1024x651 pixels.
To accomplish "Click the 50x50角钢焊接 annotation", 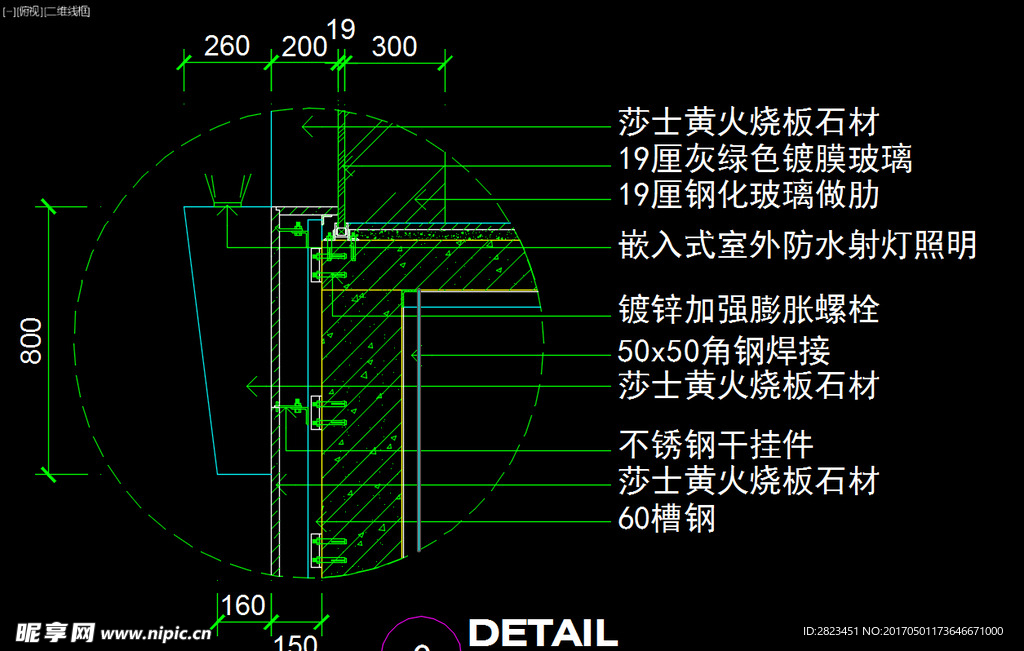I will [724, 351].
